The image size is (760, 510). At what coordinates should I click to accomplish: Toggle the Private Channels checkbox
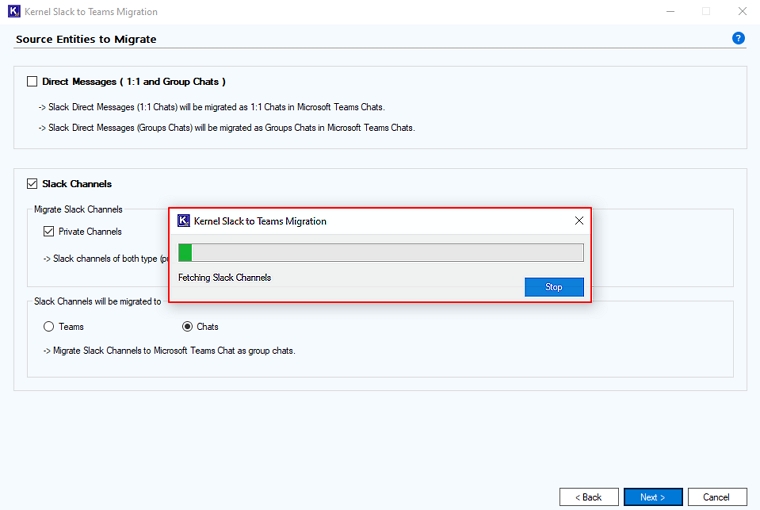48,231
